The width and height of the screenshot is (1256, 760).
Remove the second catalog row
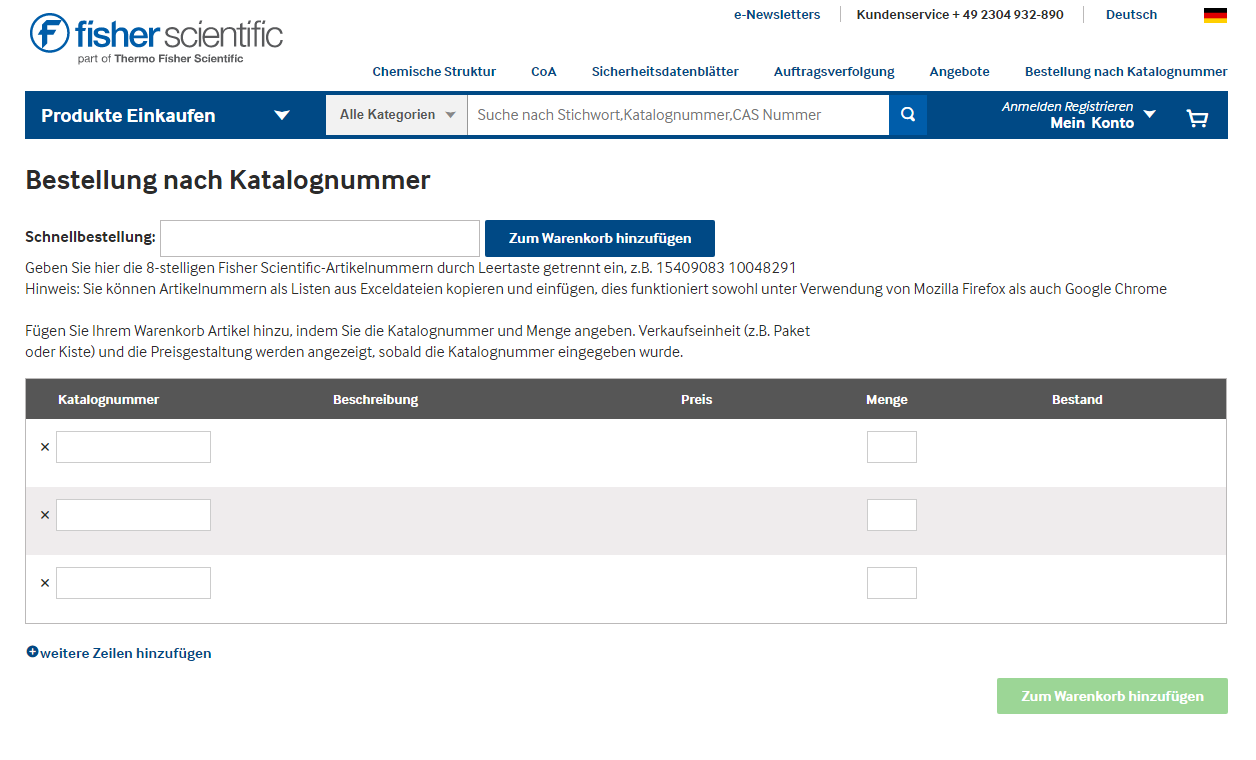pos(44,515)
